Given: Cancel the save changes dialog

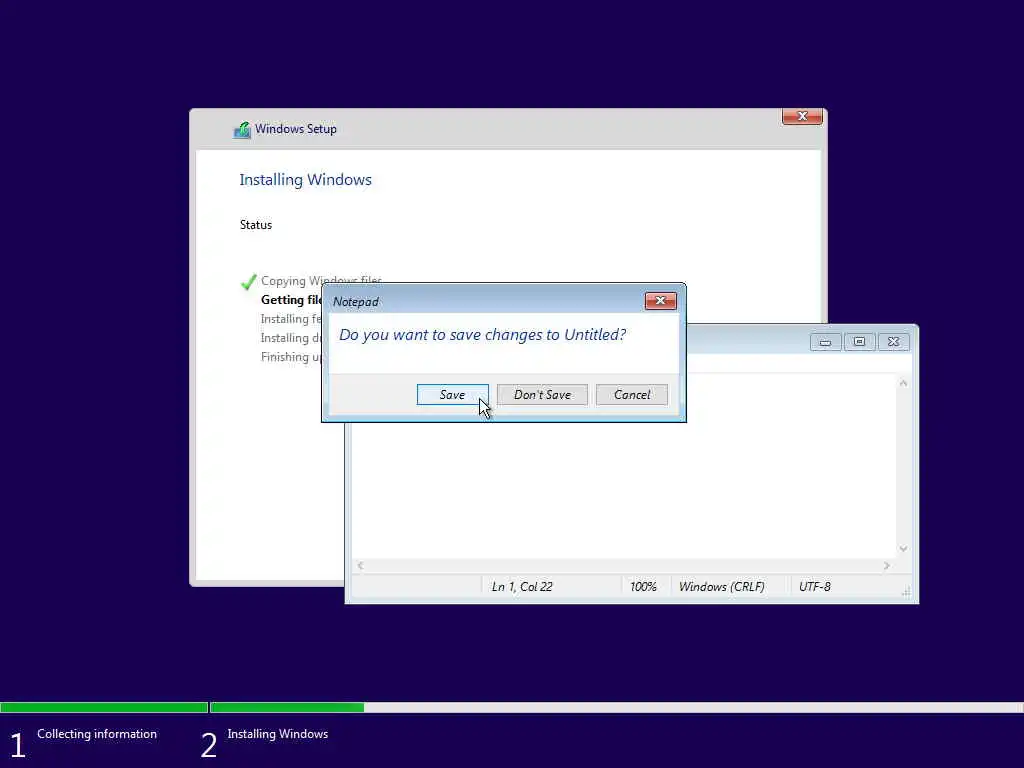Looking at the screenshot, I should tap(632, 394).
